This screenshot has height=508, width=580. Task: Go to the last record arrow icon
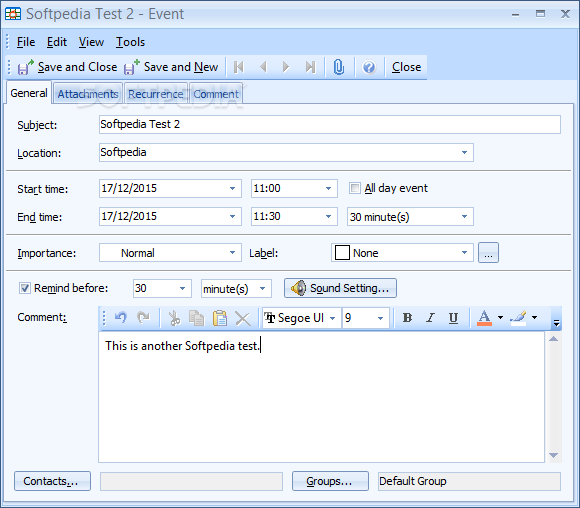tap(310, 67)
